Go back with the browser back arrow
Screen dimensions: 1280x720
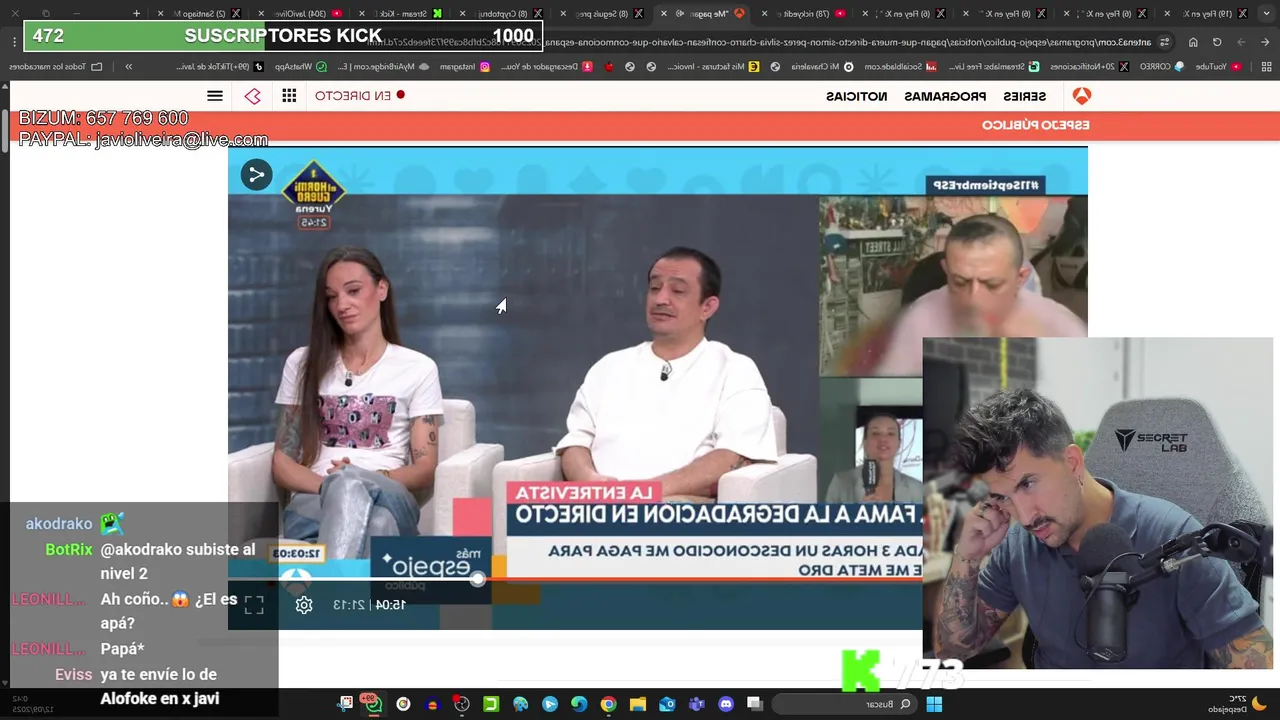(1265, 42)
